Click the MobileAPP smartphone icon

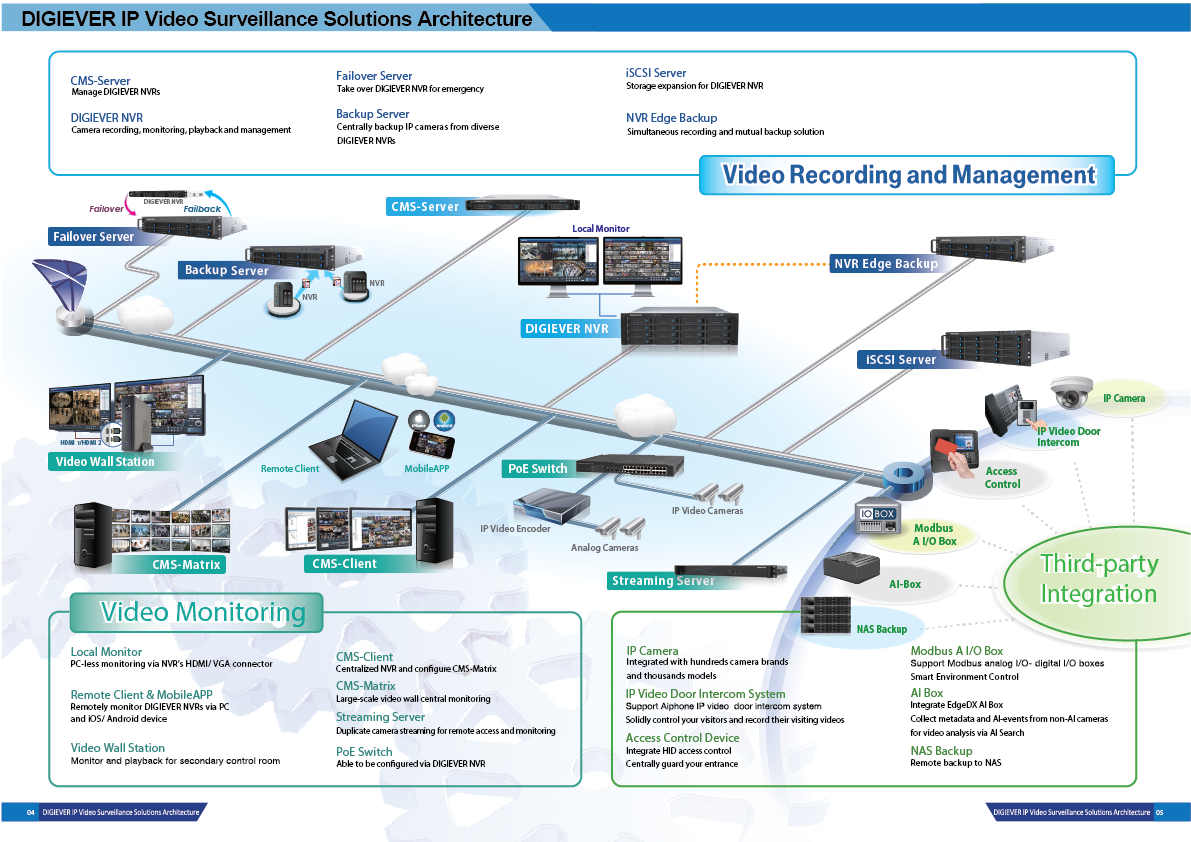pyautogui.click(x=433, y=436)
